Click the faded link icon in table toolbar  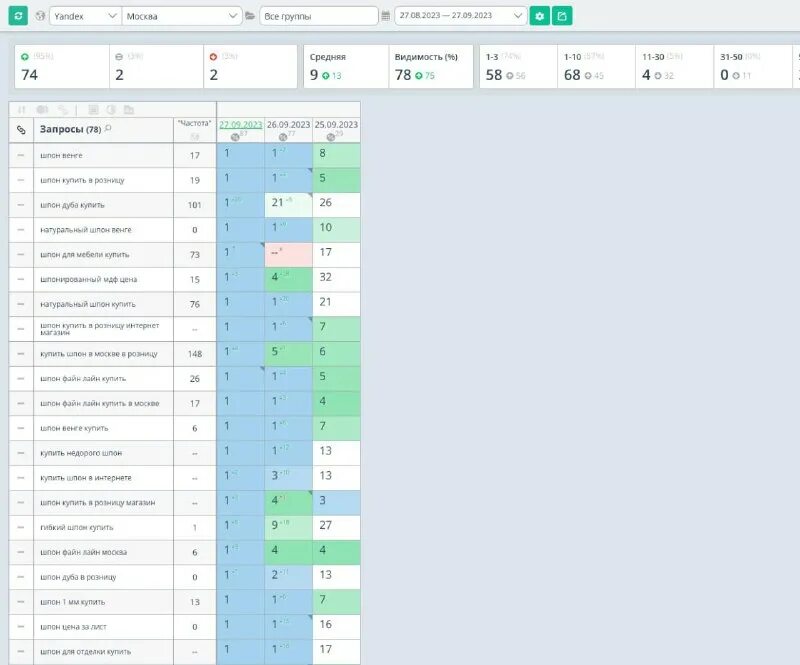(x=63, y=110)
